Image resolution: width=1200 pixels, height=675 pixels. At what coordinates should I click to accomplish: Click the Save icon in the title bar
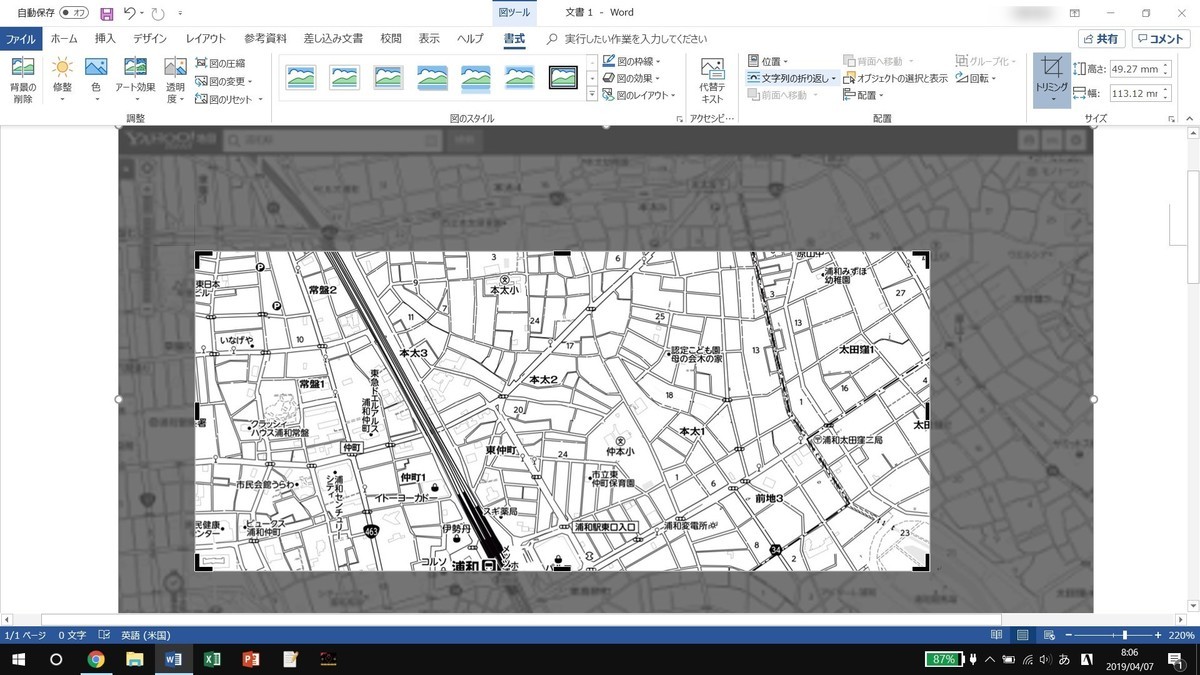106,14
